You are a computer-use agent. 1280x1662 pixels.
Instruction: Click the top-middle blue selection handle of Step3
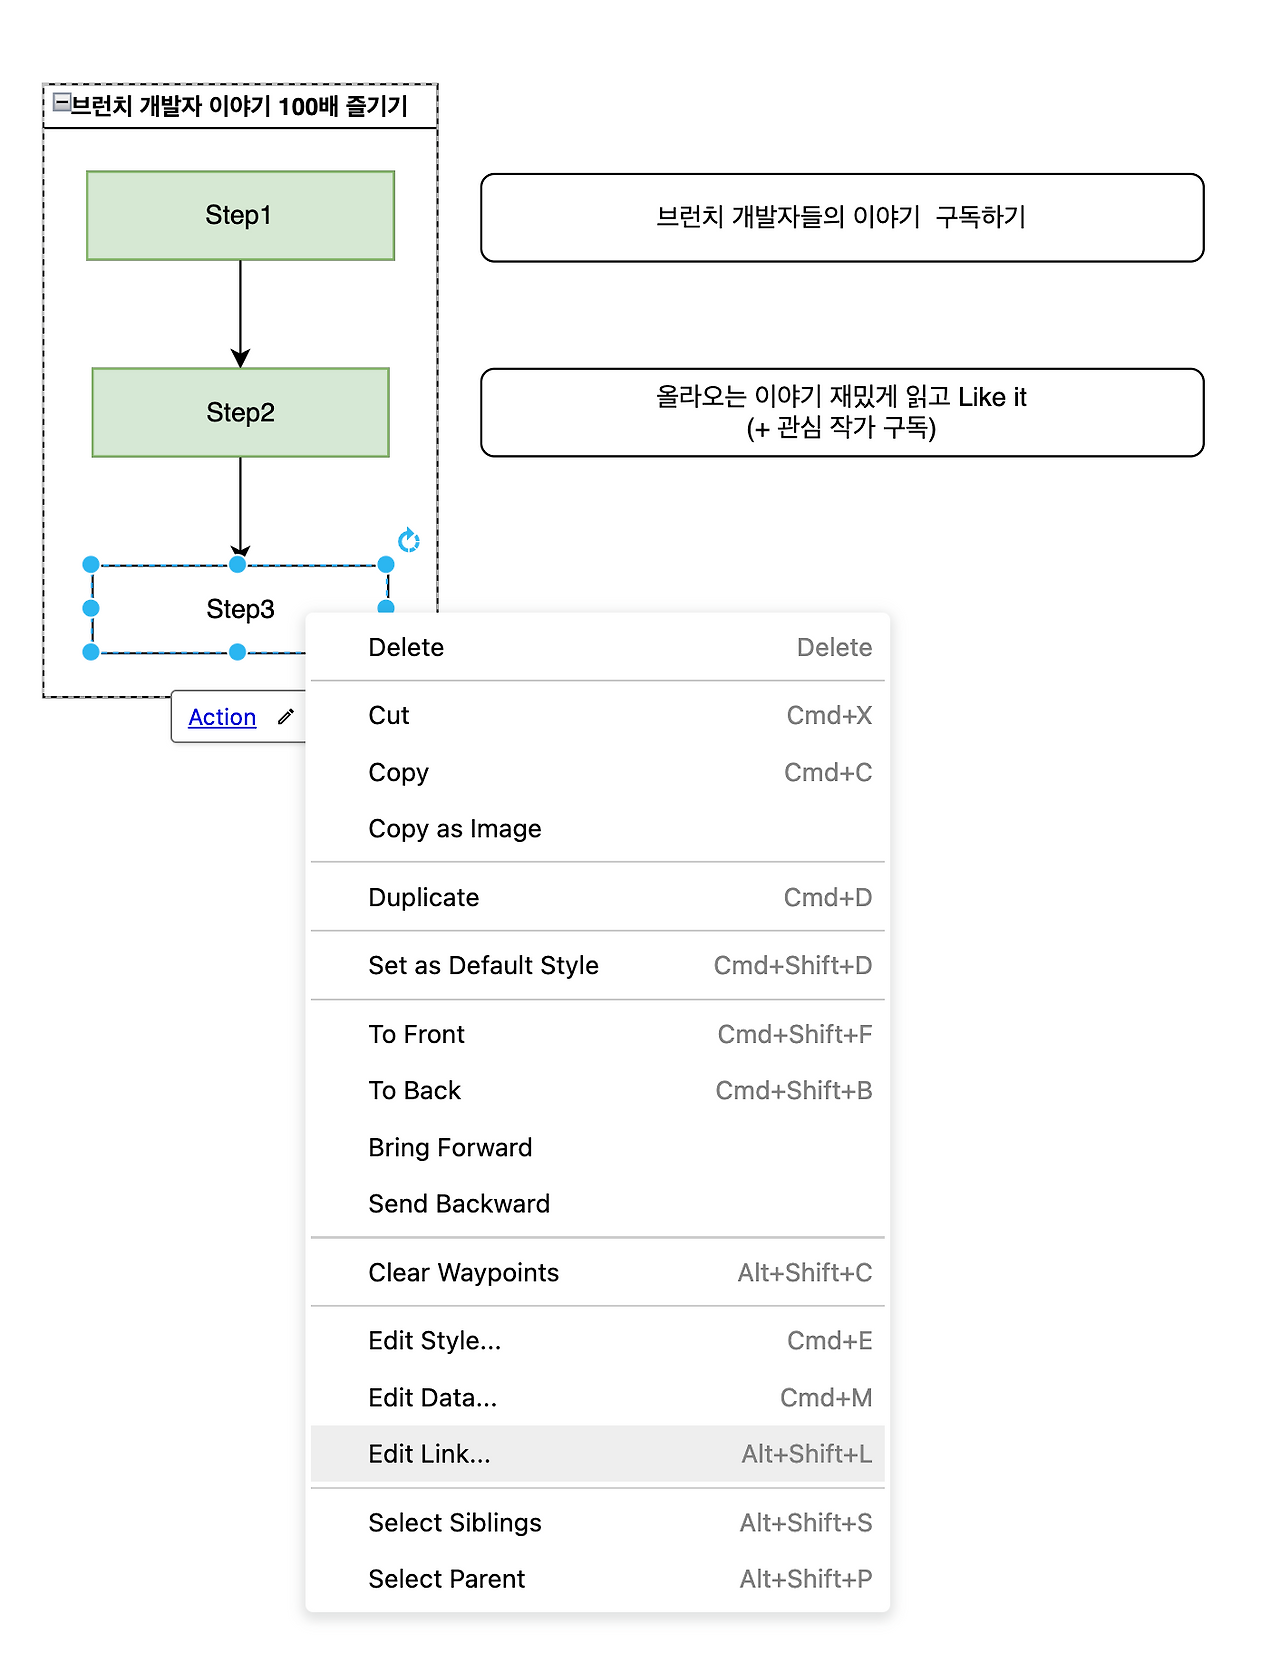[237, 563]
